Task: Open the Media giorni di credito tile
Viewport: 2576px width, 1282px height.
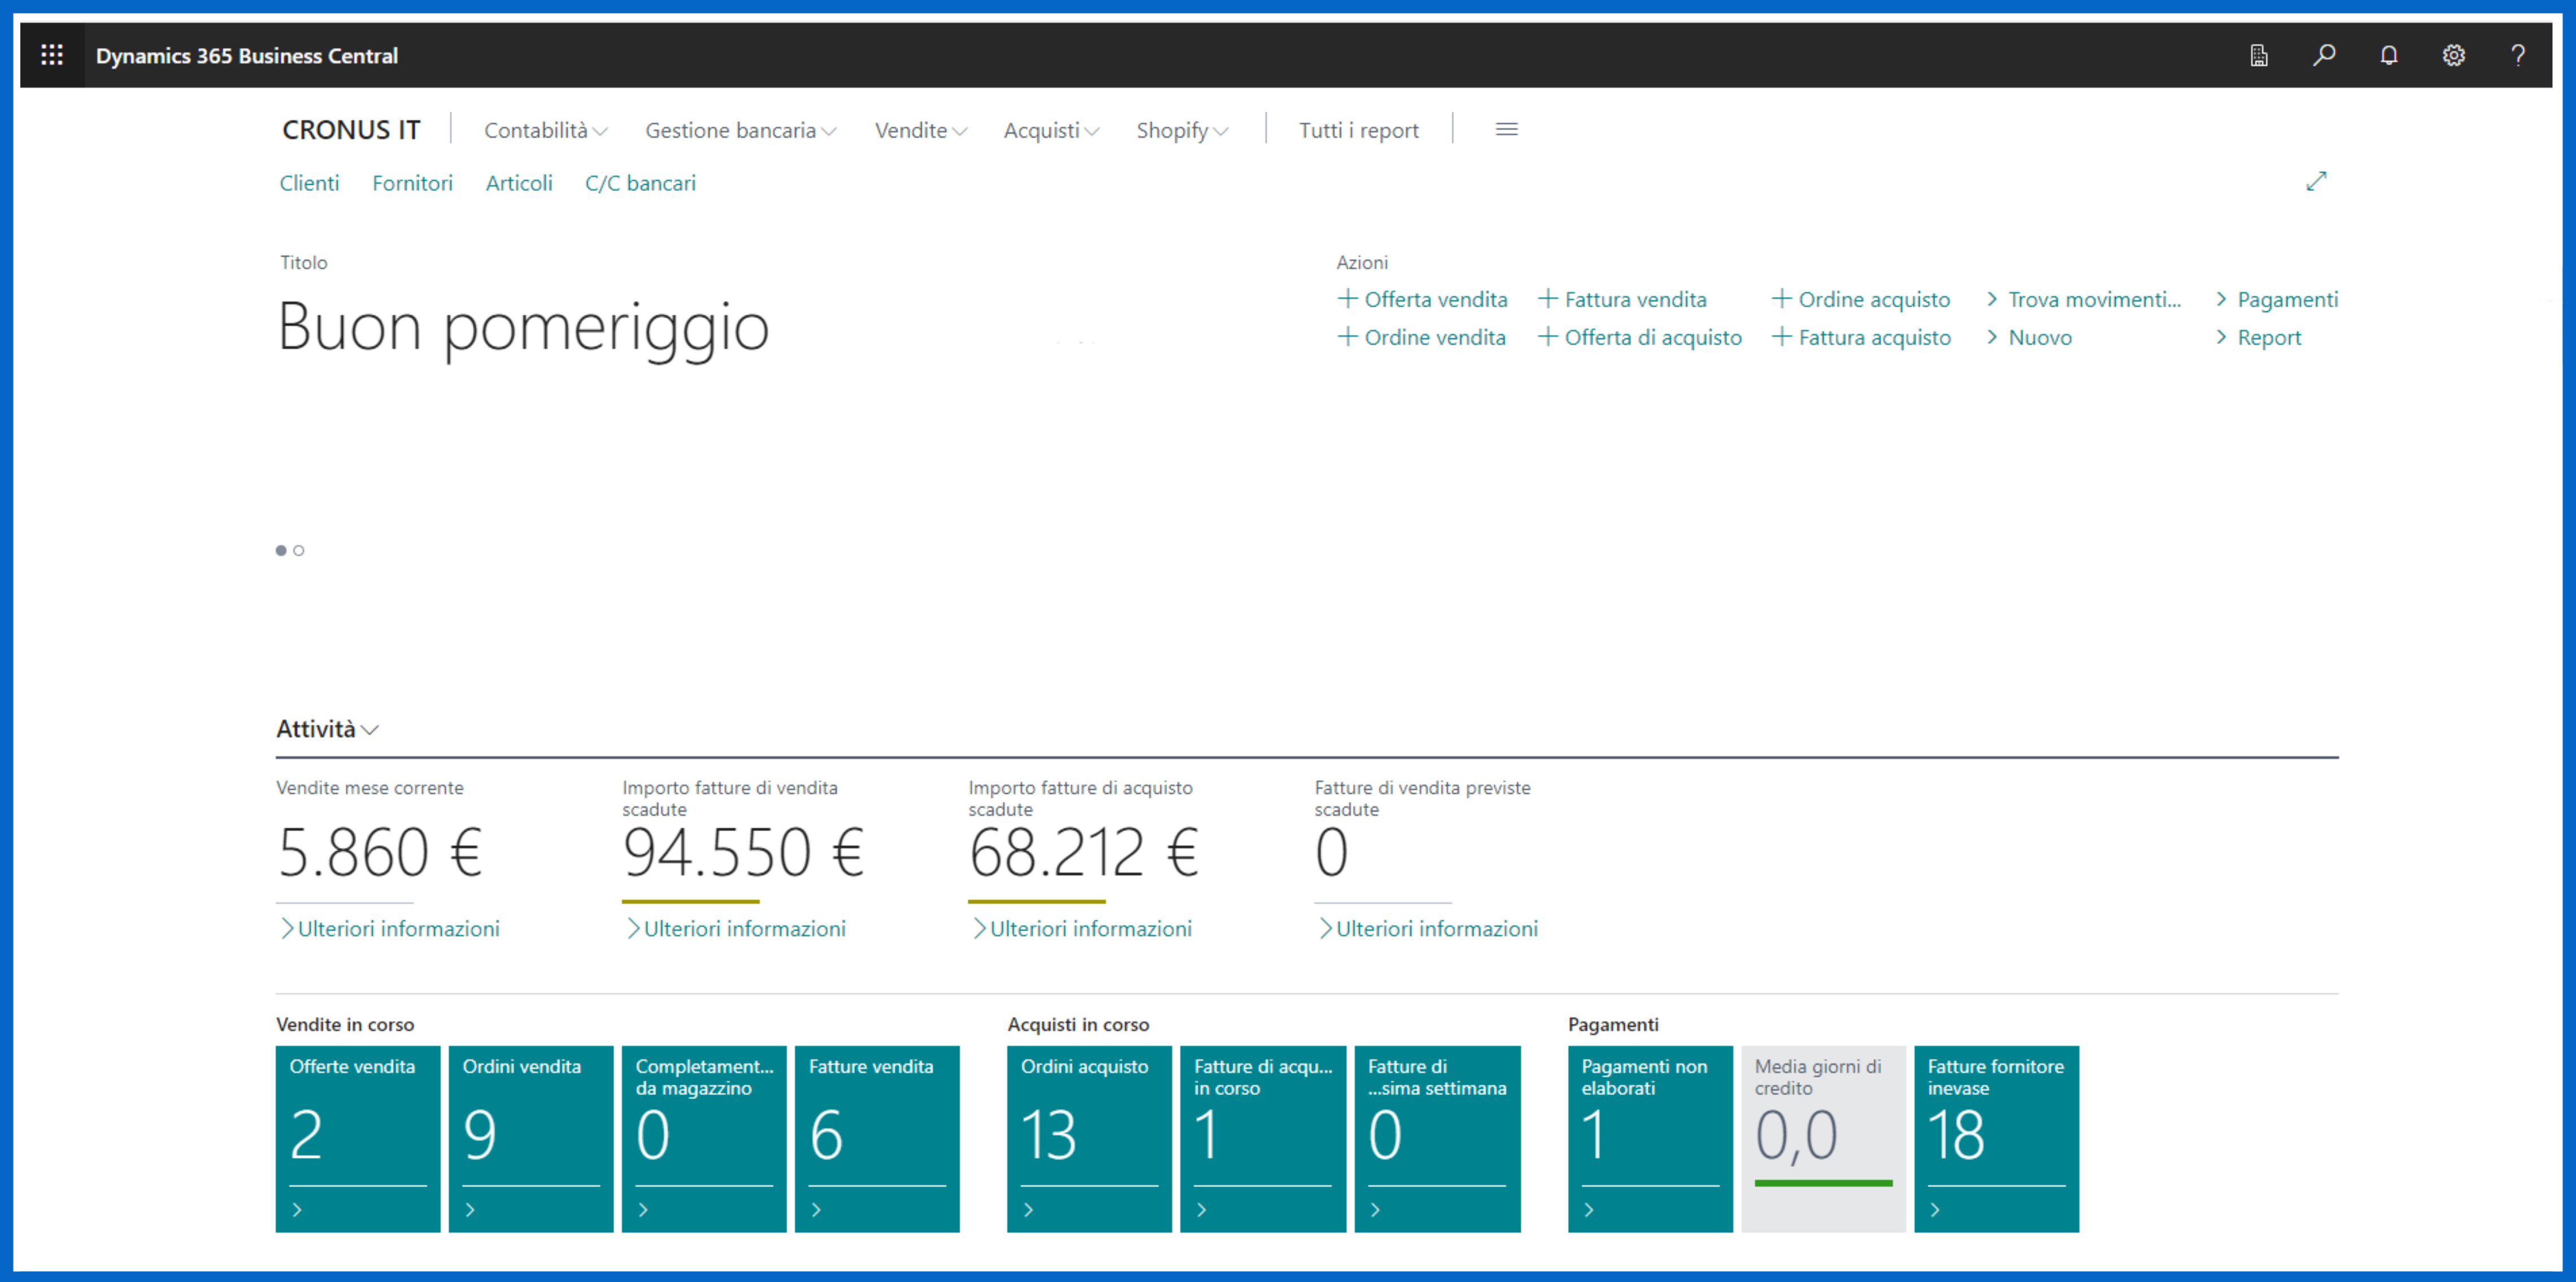Action: pos(1822,1138)
